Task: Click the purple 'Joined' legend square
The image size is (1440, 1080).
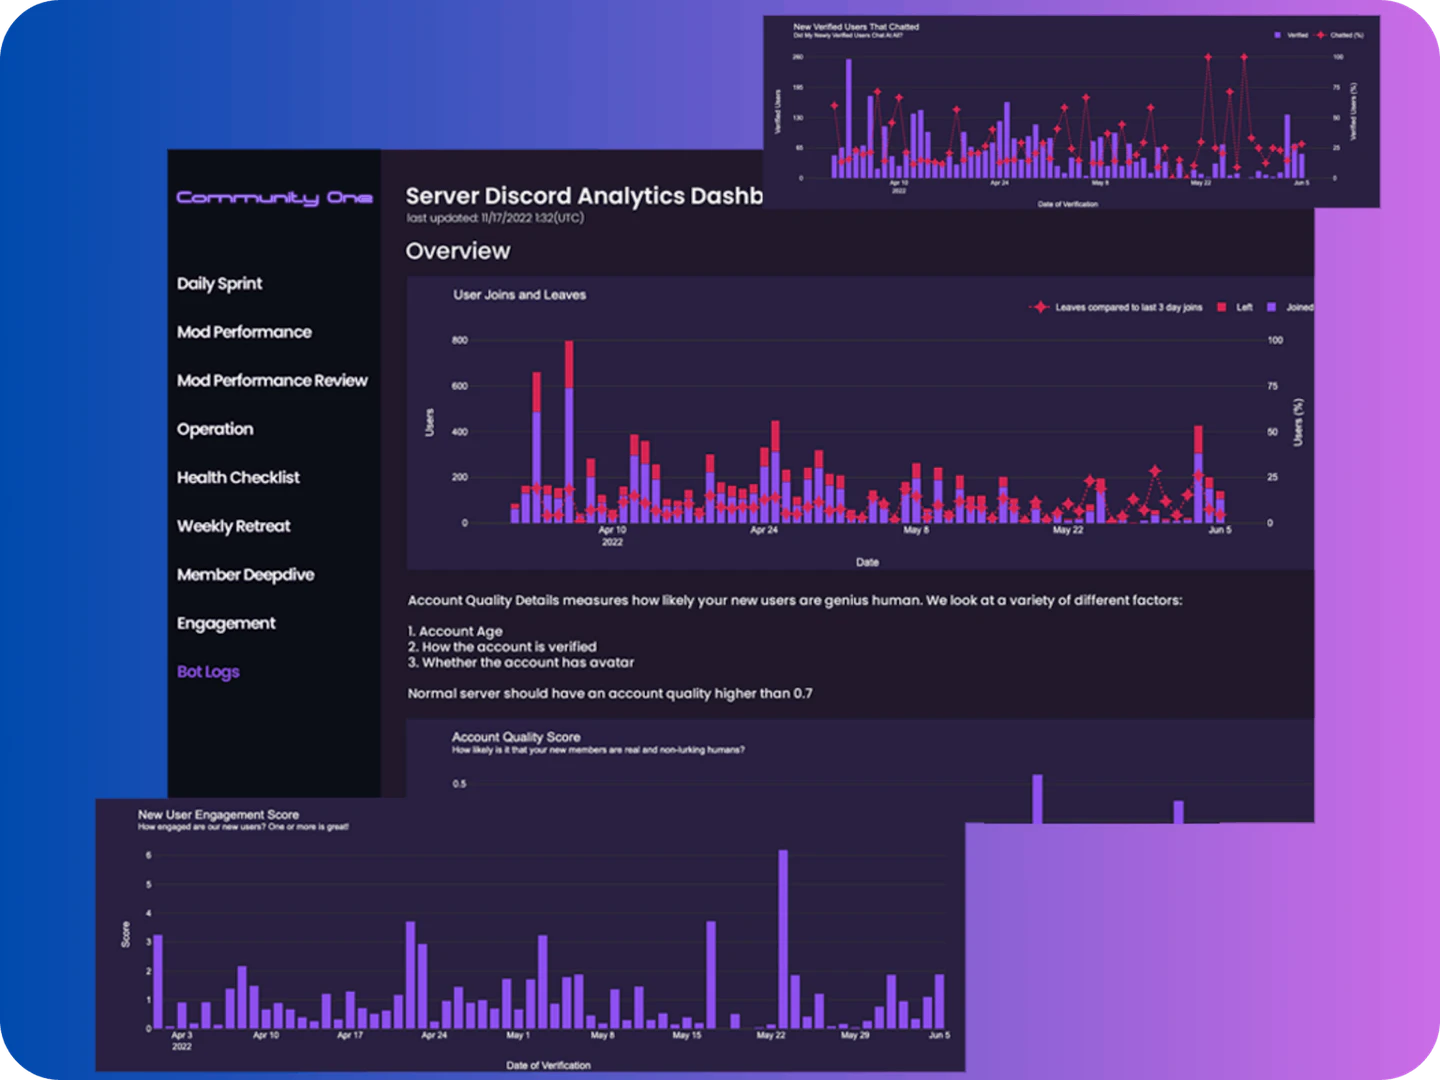Action: coord(1270,307)
